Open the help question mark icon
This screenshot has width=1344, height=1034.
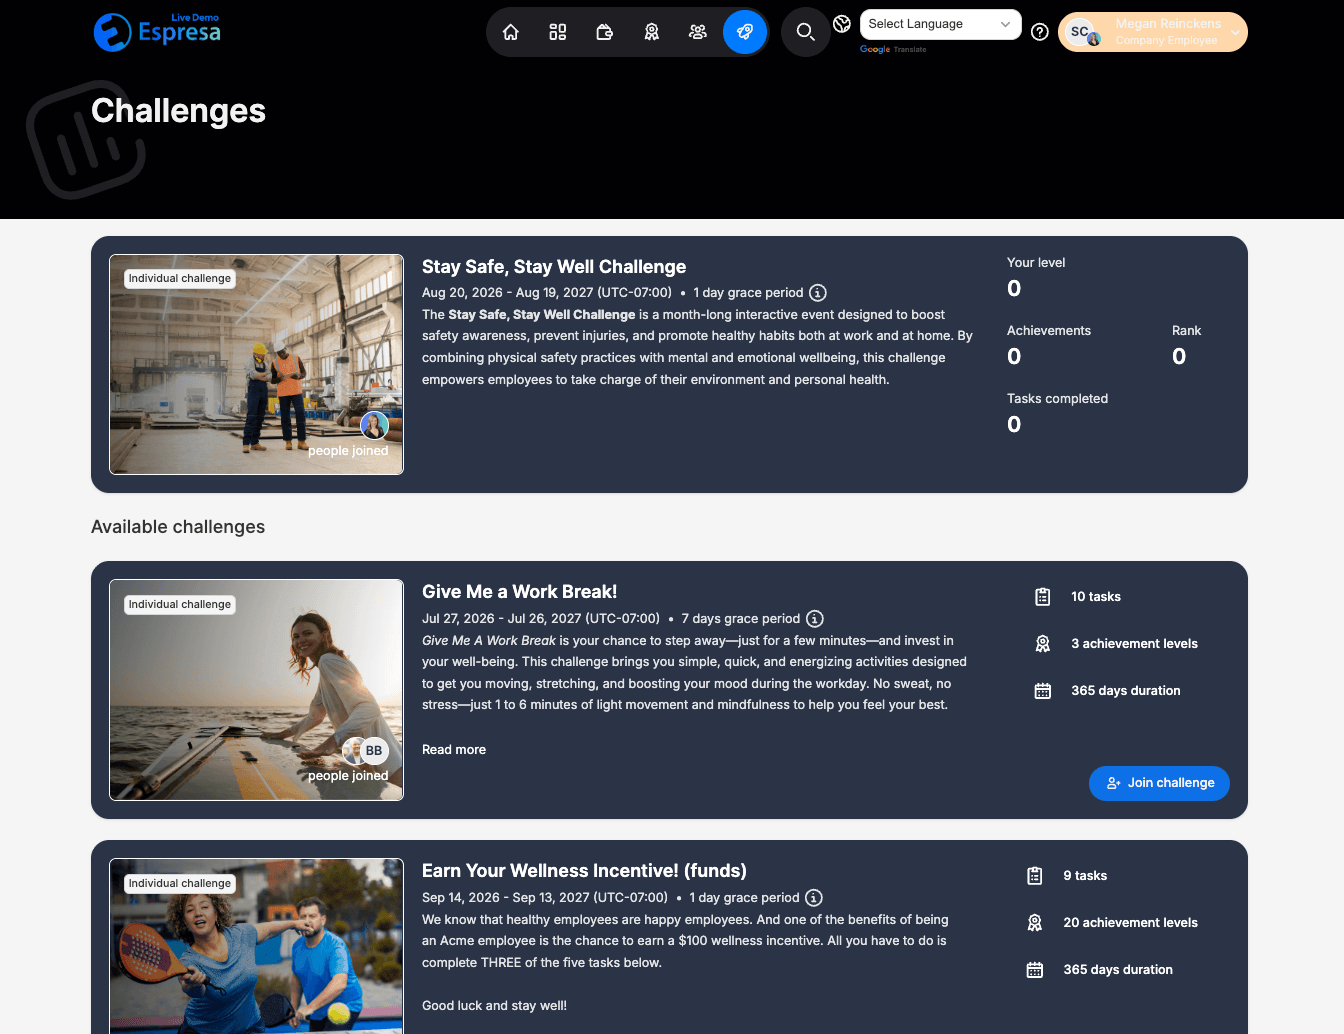[x=1040, y=32]
